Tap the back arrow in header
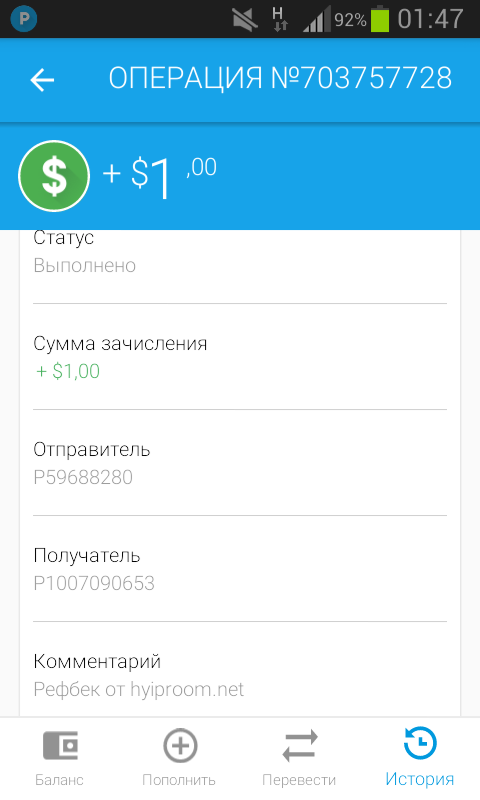 click(42, 80)
